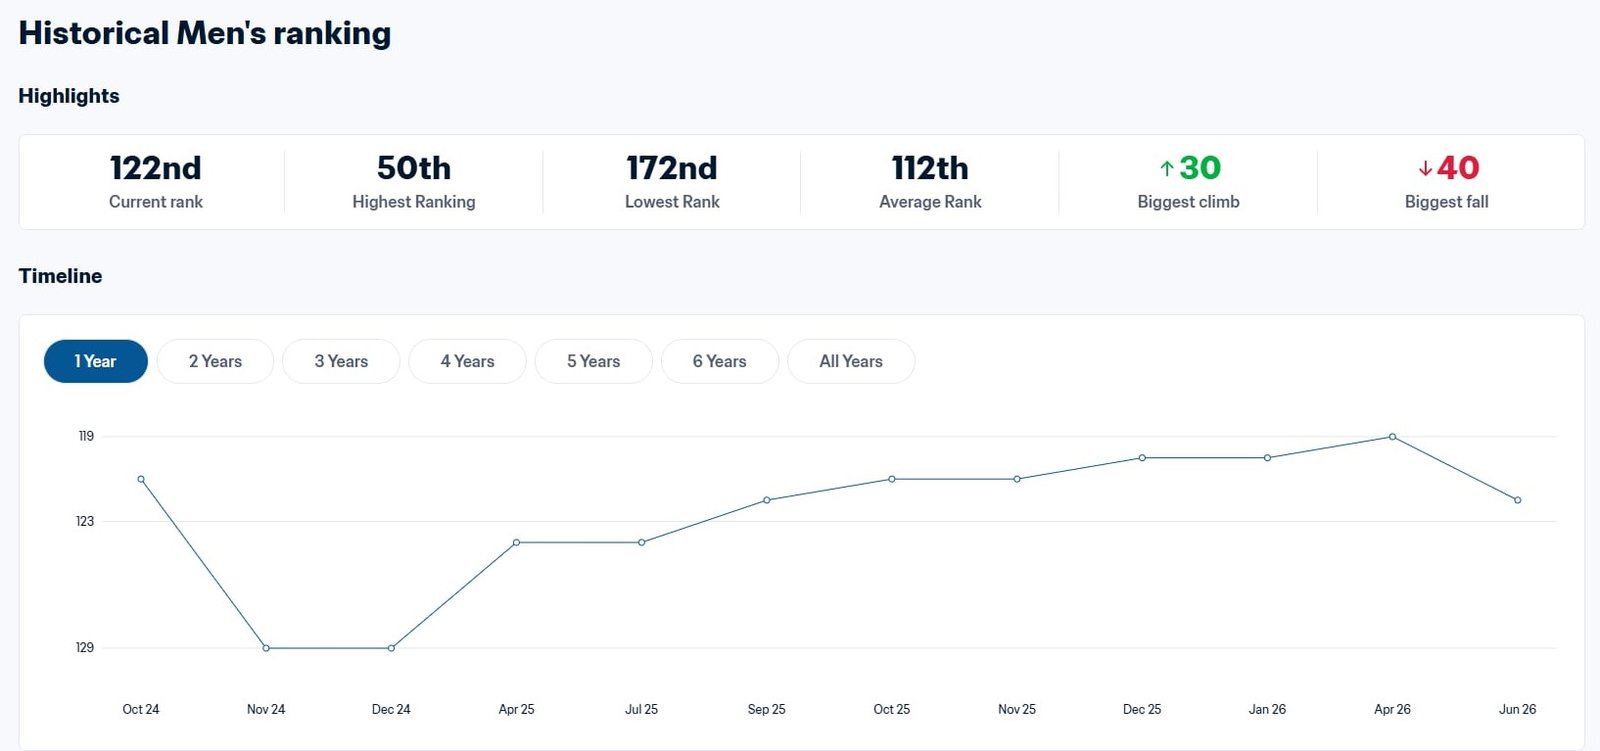The width and height of the screenshot is (1600, 751).
Task: Click the green Biggest climb arrow icon
Action: coord(1166,168)
